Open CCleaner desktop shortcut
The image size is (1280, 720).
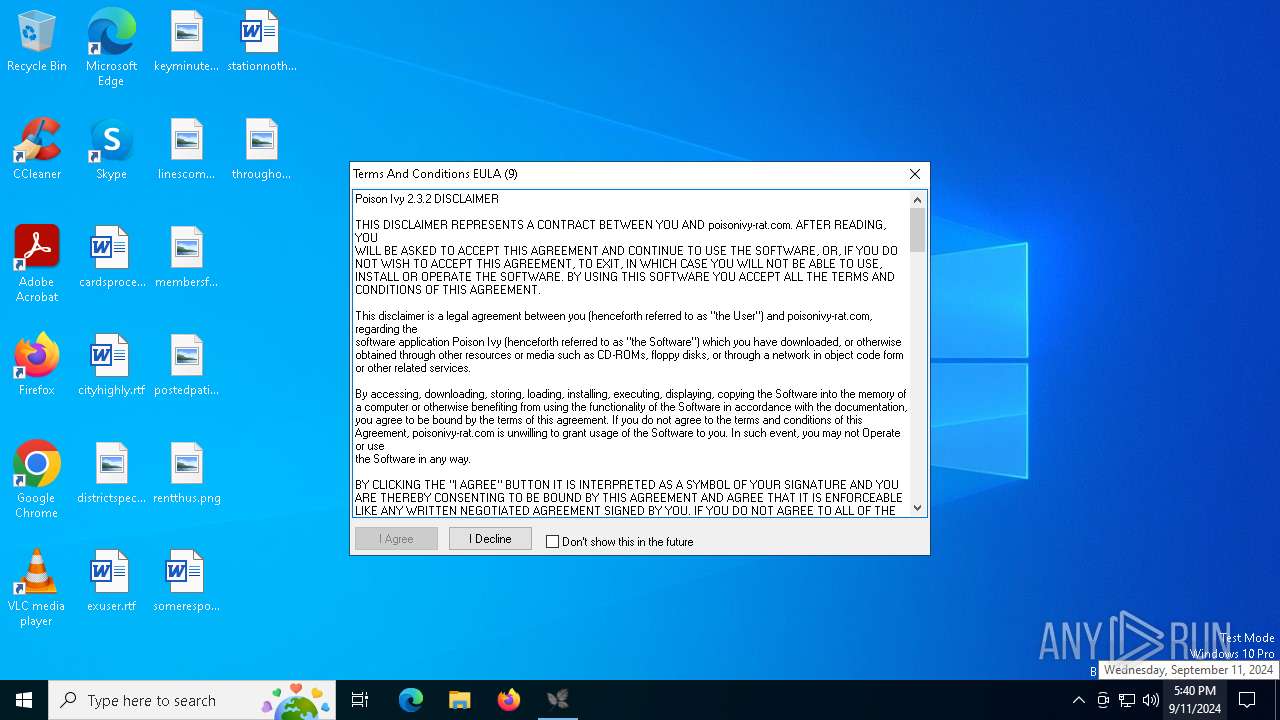(37, 149)
